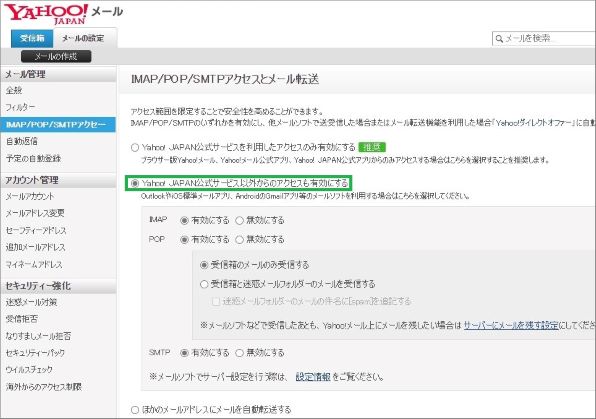
Task: Select 公式サービス以外からのアクセスも有効にする radio
Action: [x=135, y=184]
